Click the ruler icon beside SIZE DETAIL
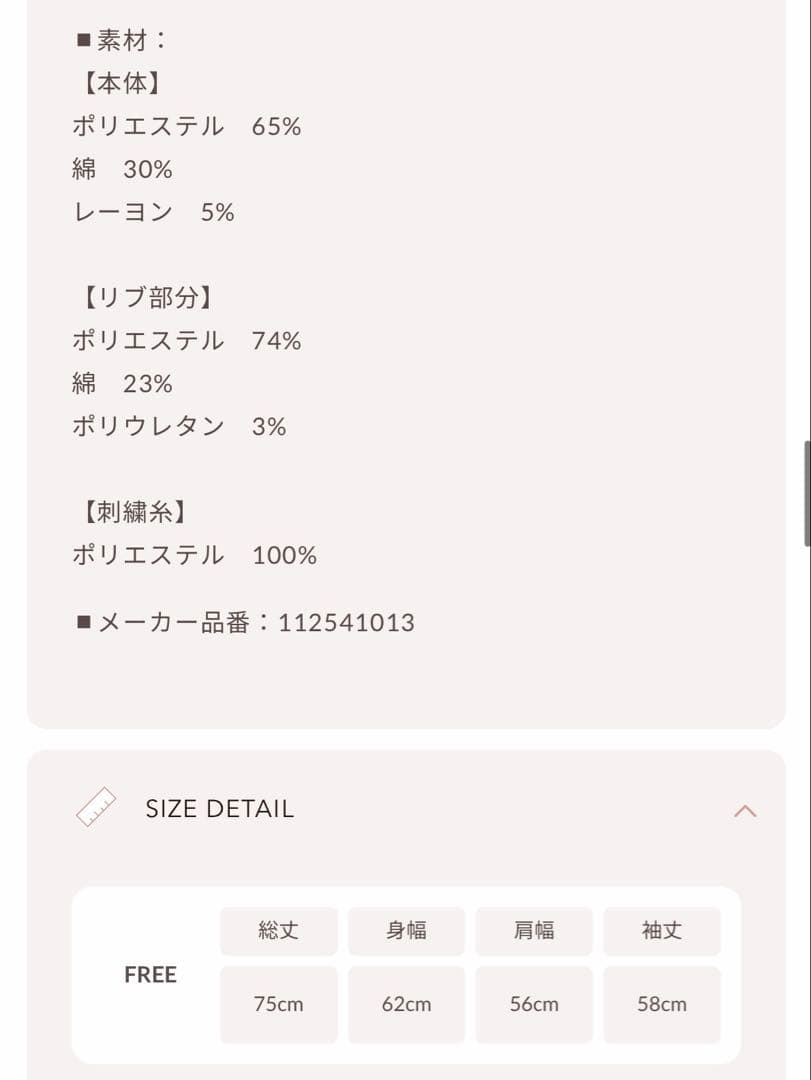The image size is (811, 1080). pyautogui.click(x=94, y=808)
